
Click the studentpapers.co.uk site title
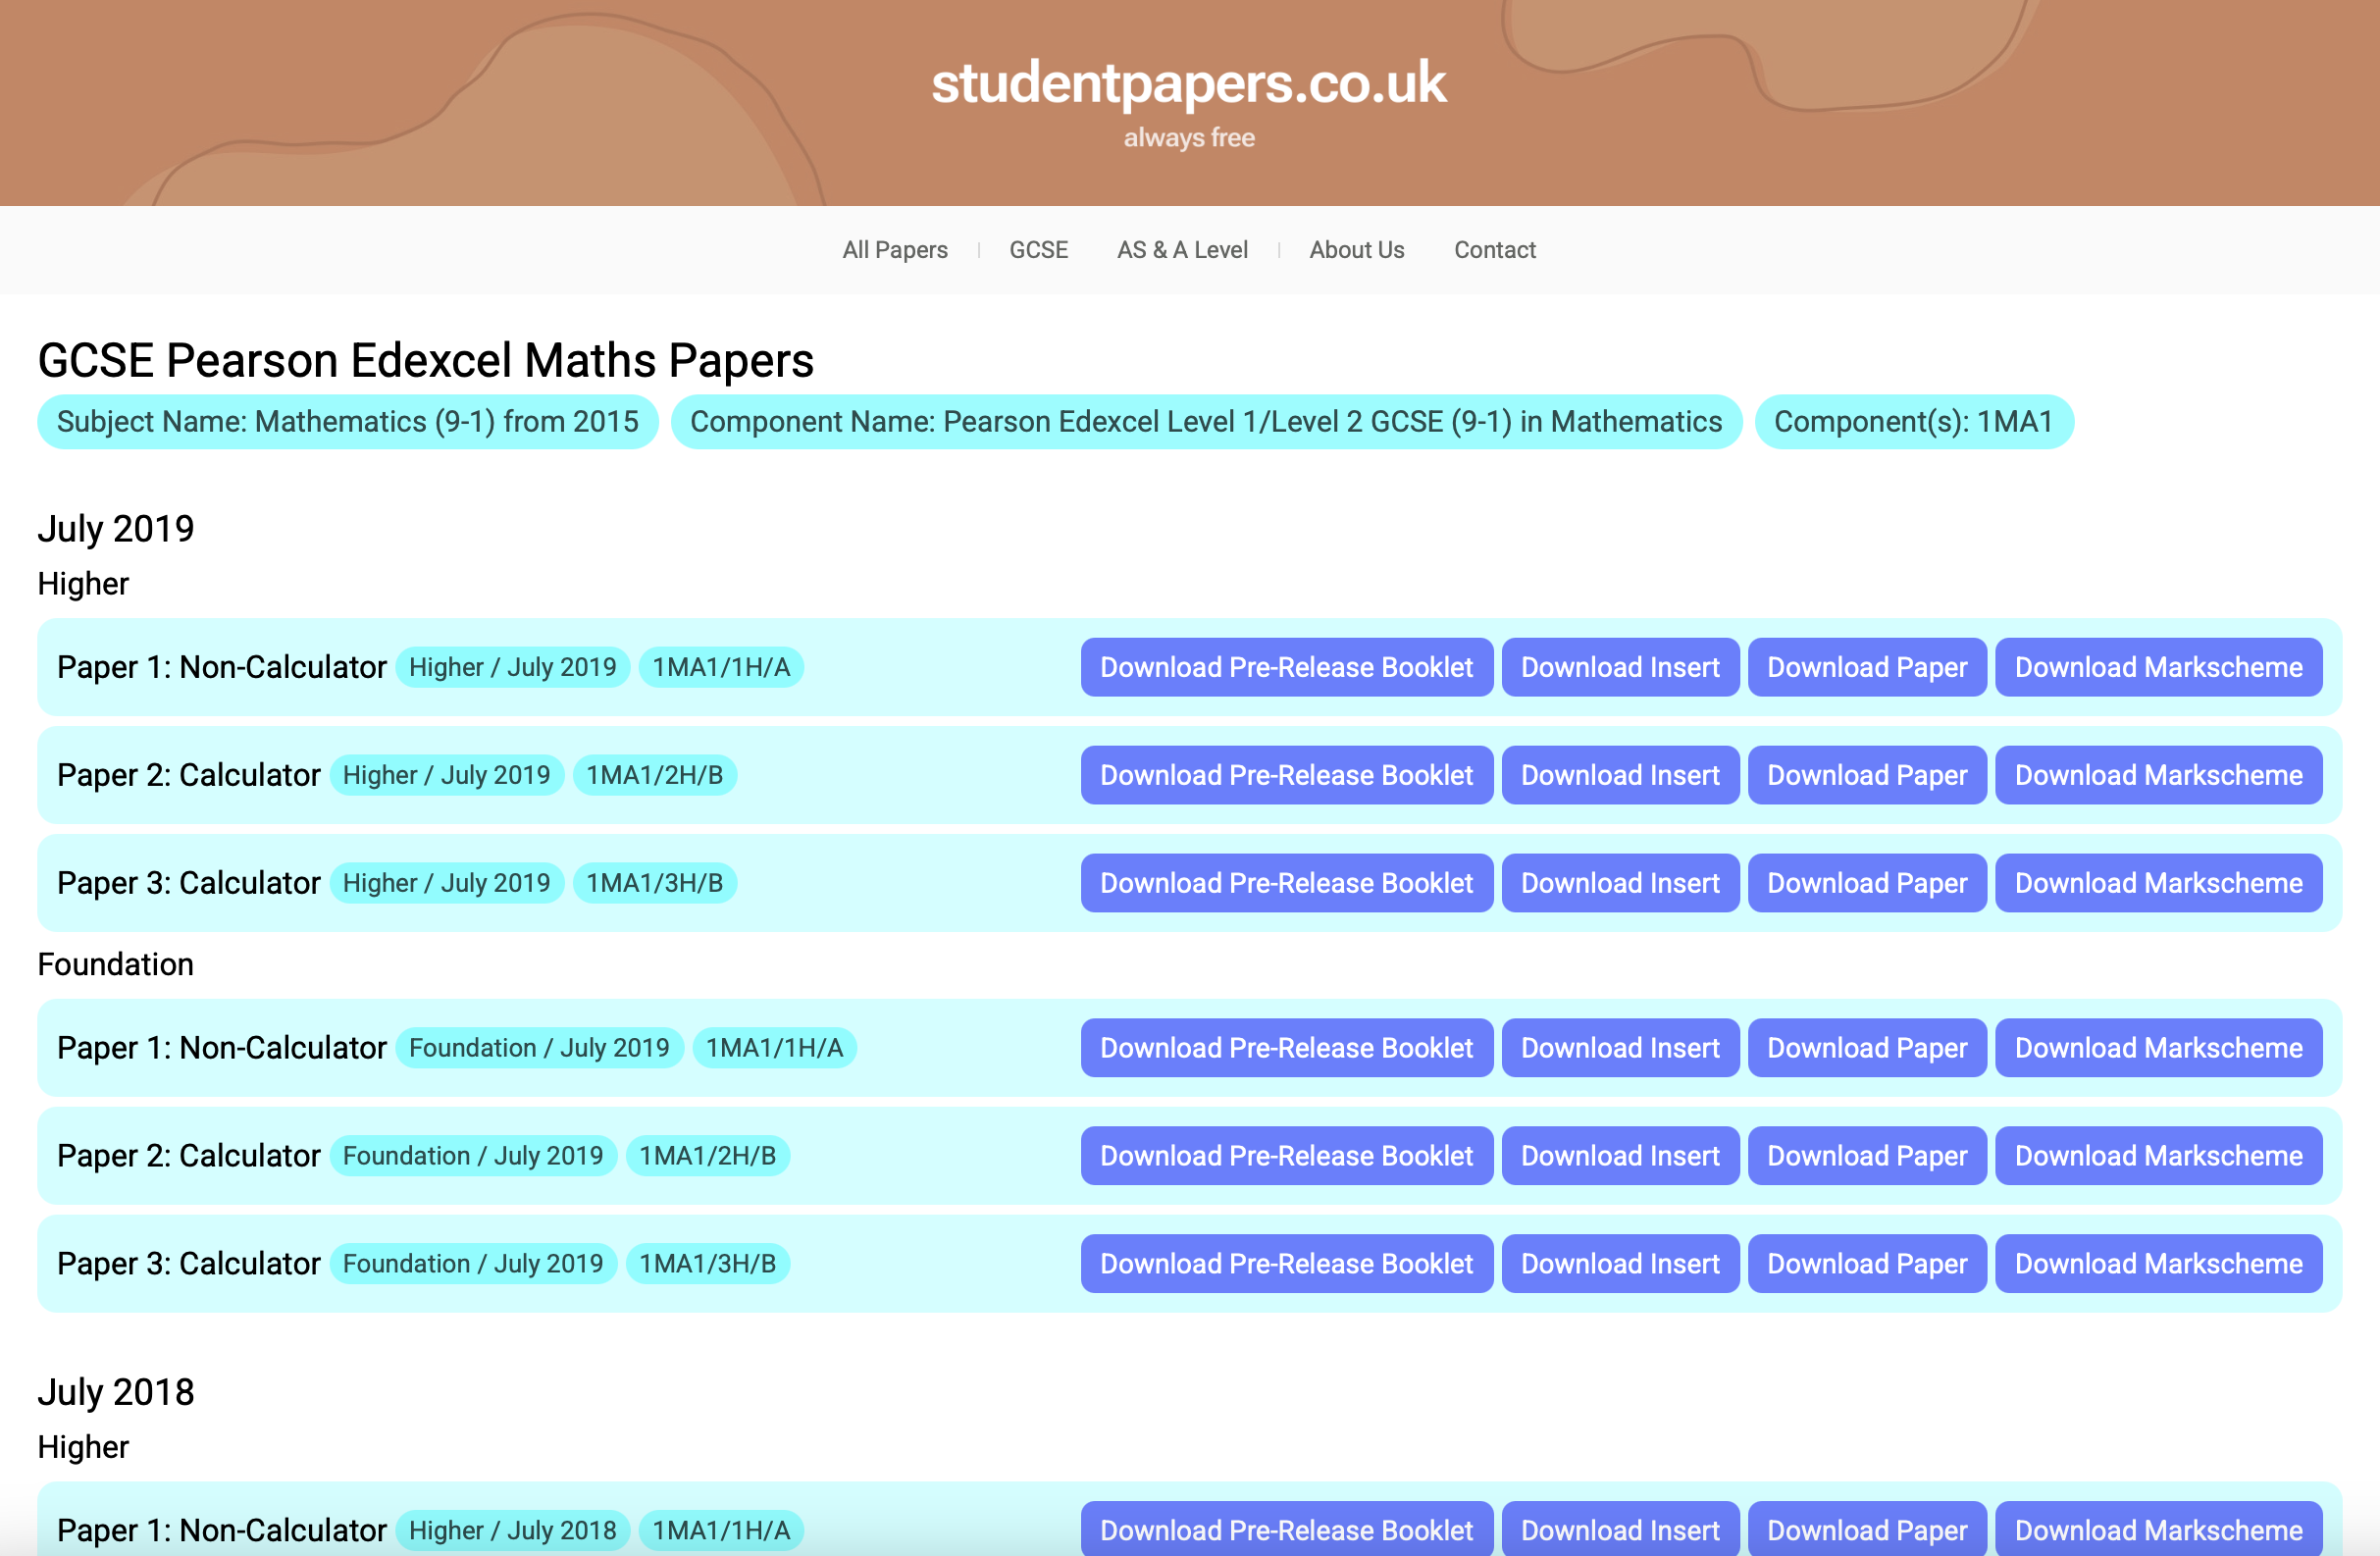(1188, 83)
